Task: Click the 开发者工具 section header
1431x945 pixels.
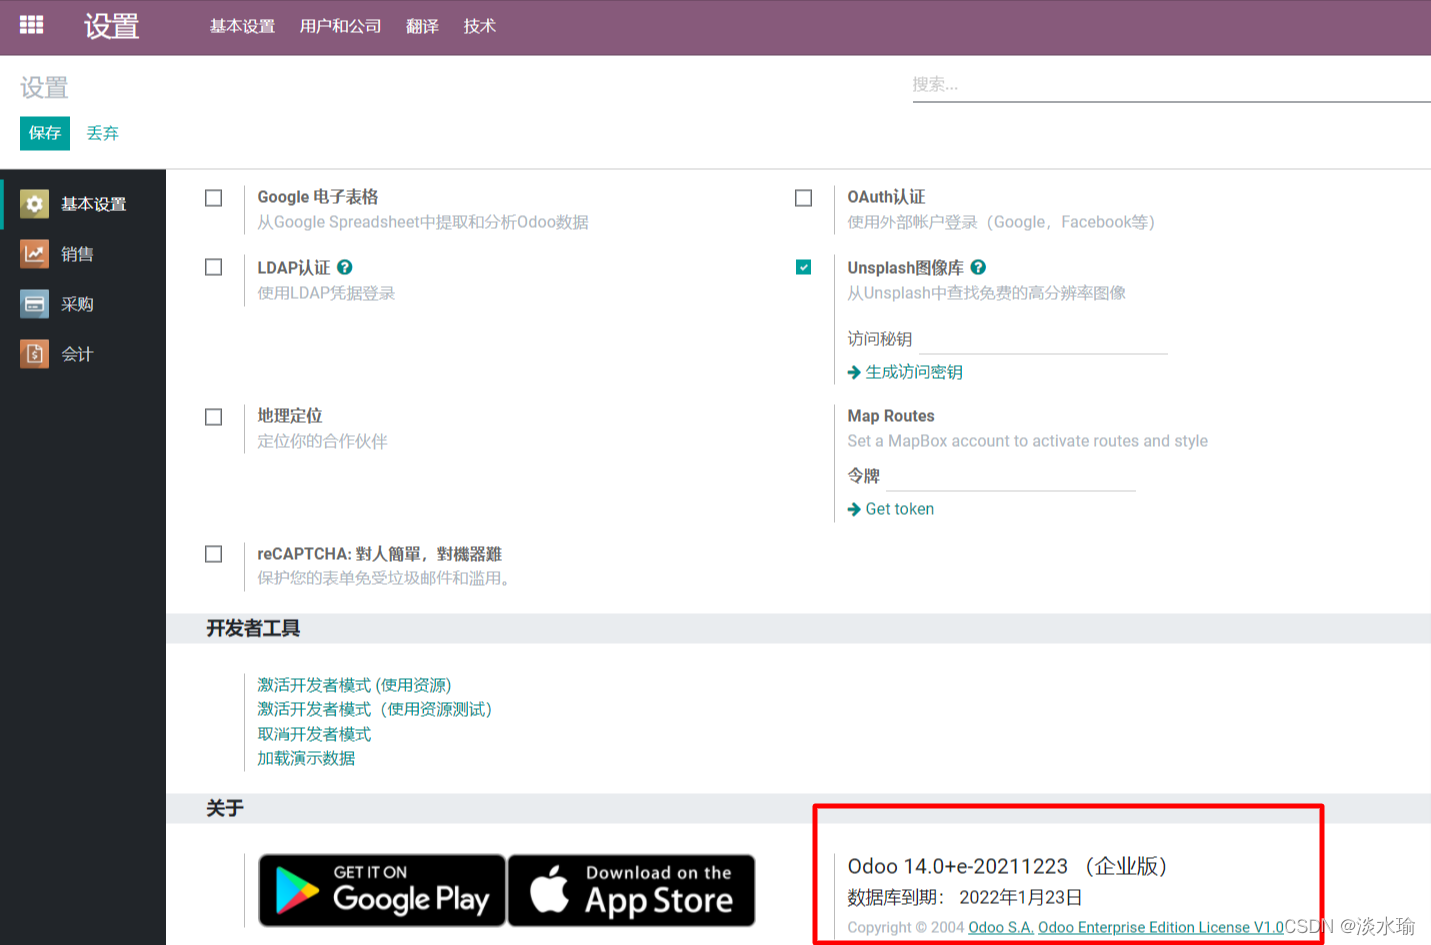Action: coord(253,628)
